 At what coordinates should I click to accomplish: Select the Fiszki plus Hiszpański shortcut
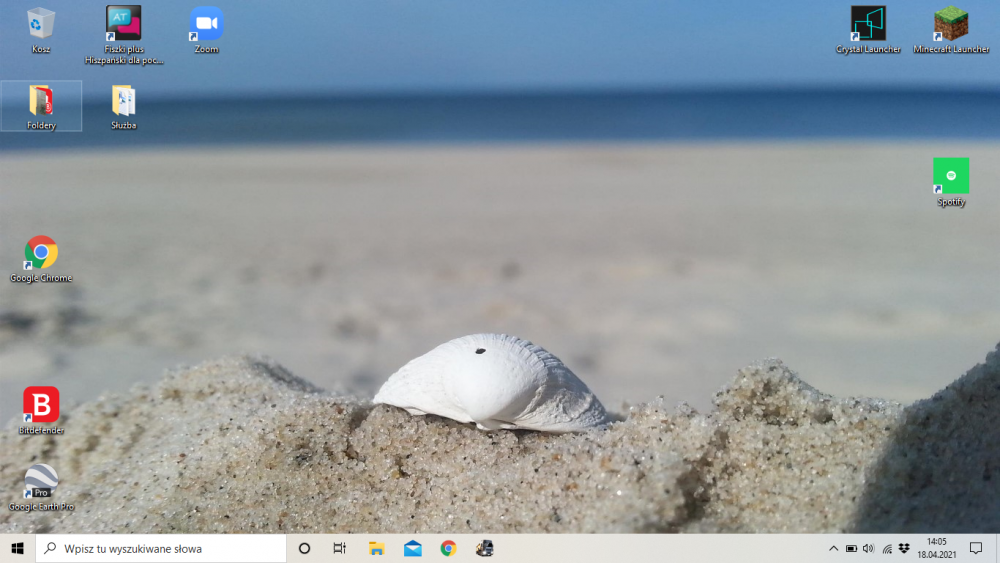coord(124,24)
